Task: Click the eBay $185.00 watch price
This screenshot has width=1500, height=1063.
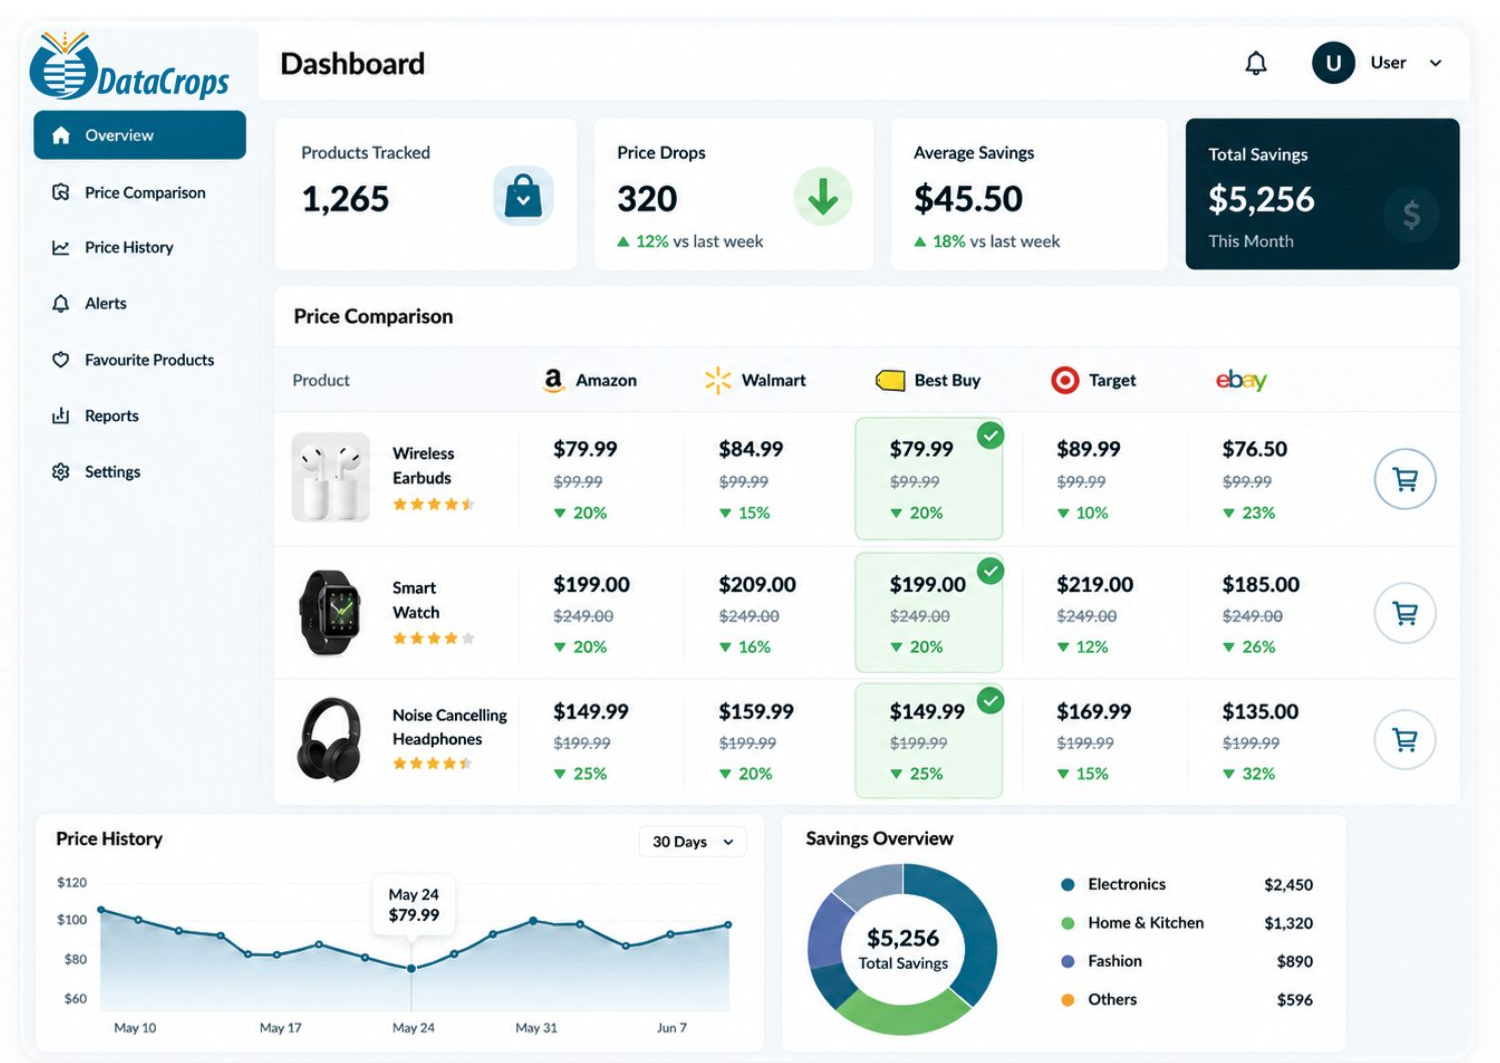Action: (1260, 584)
